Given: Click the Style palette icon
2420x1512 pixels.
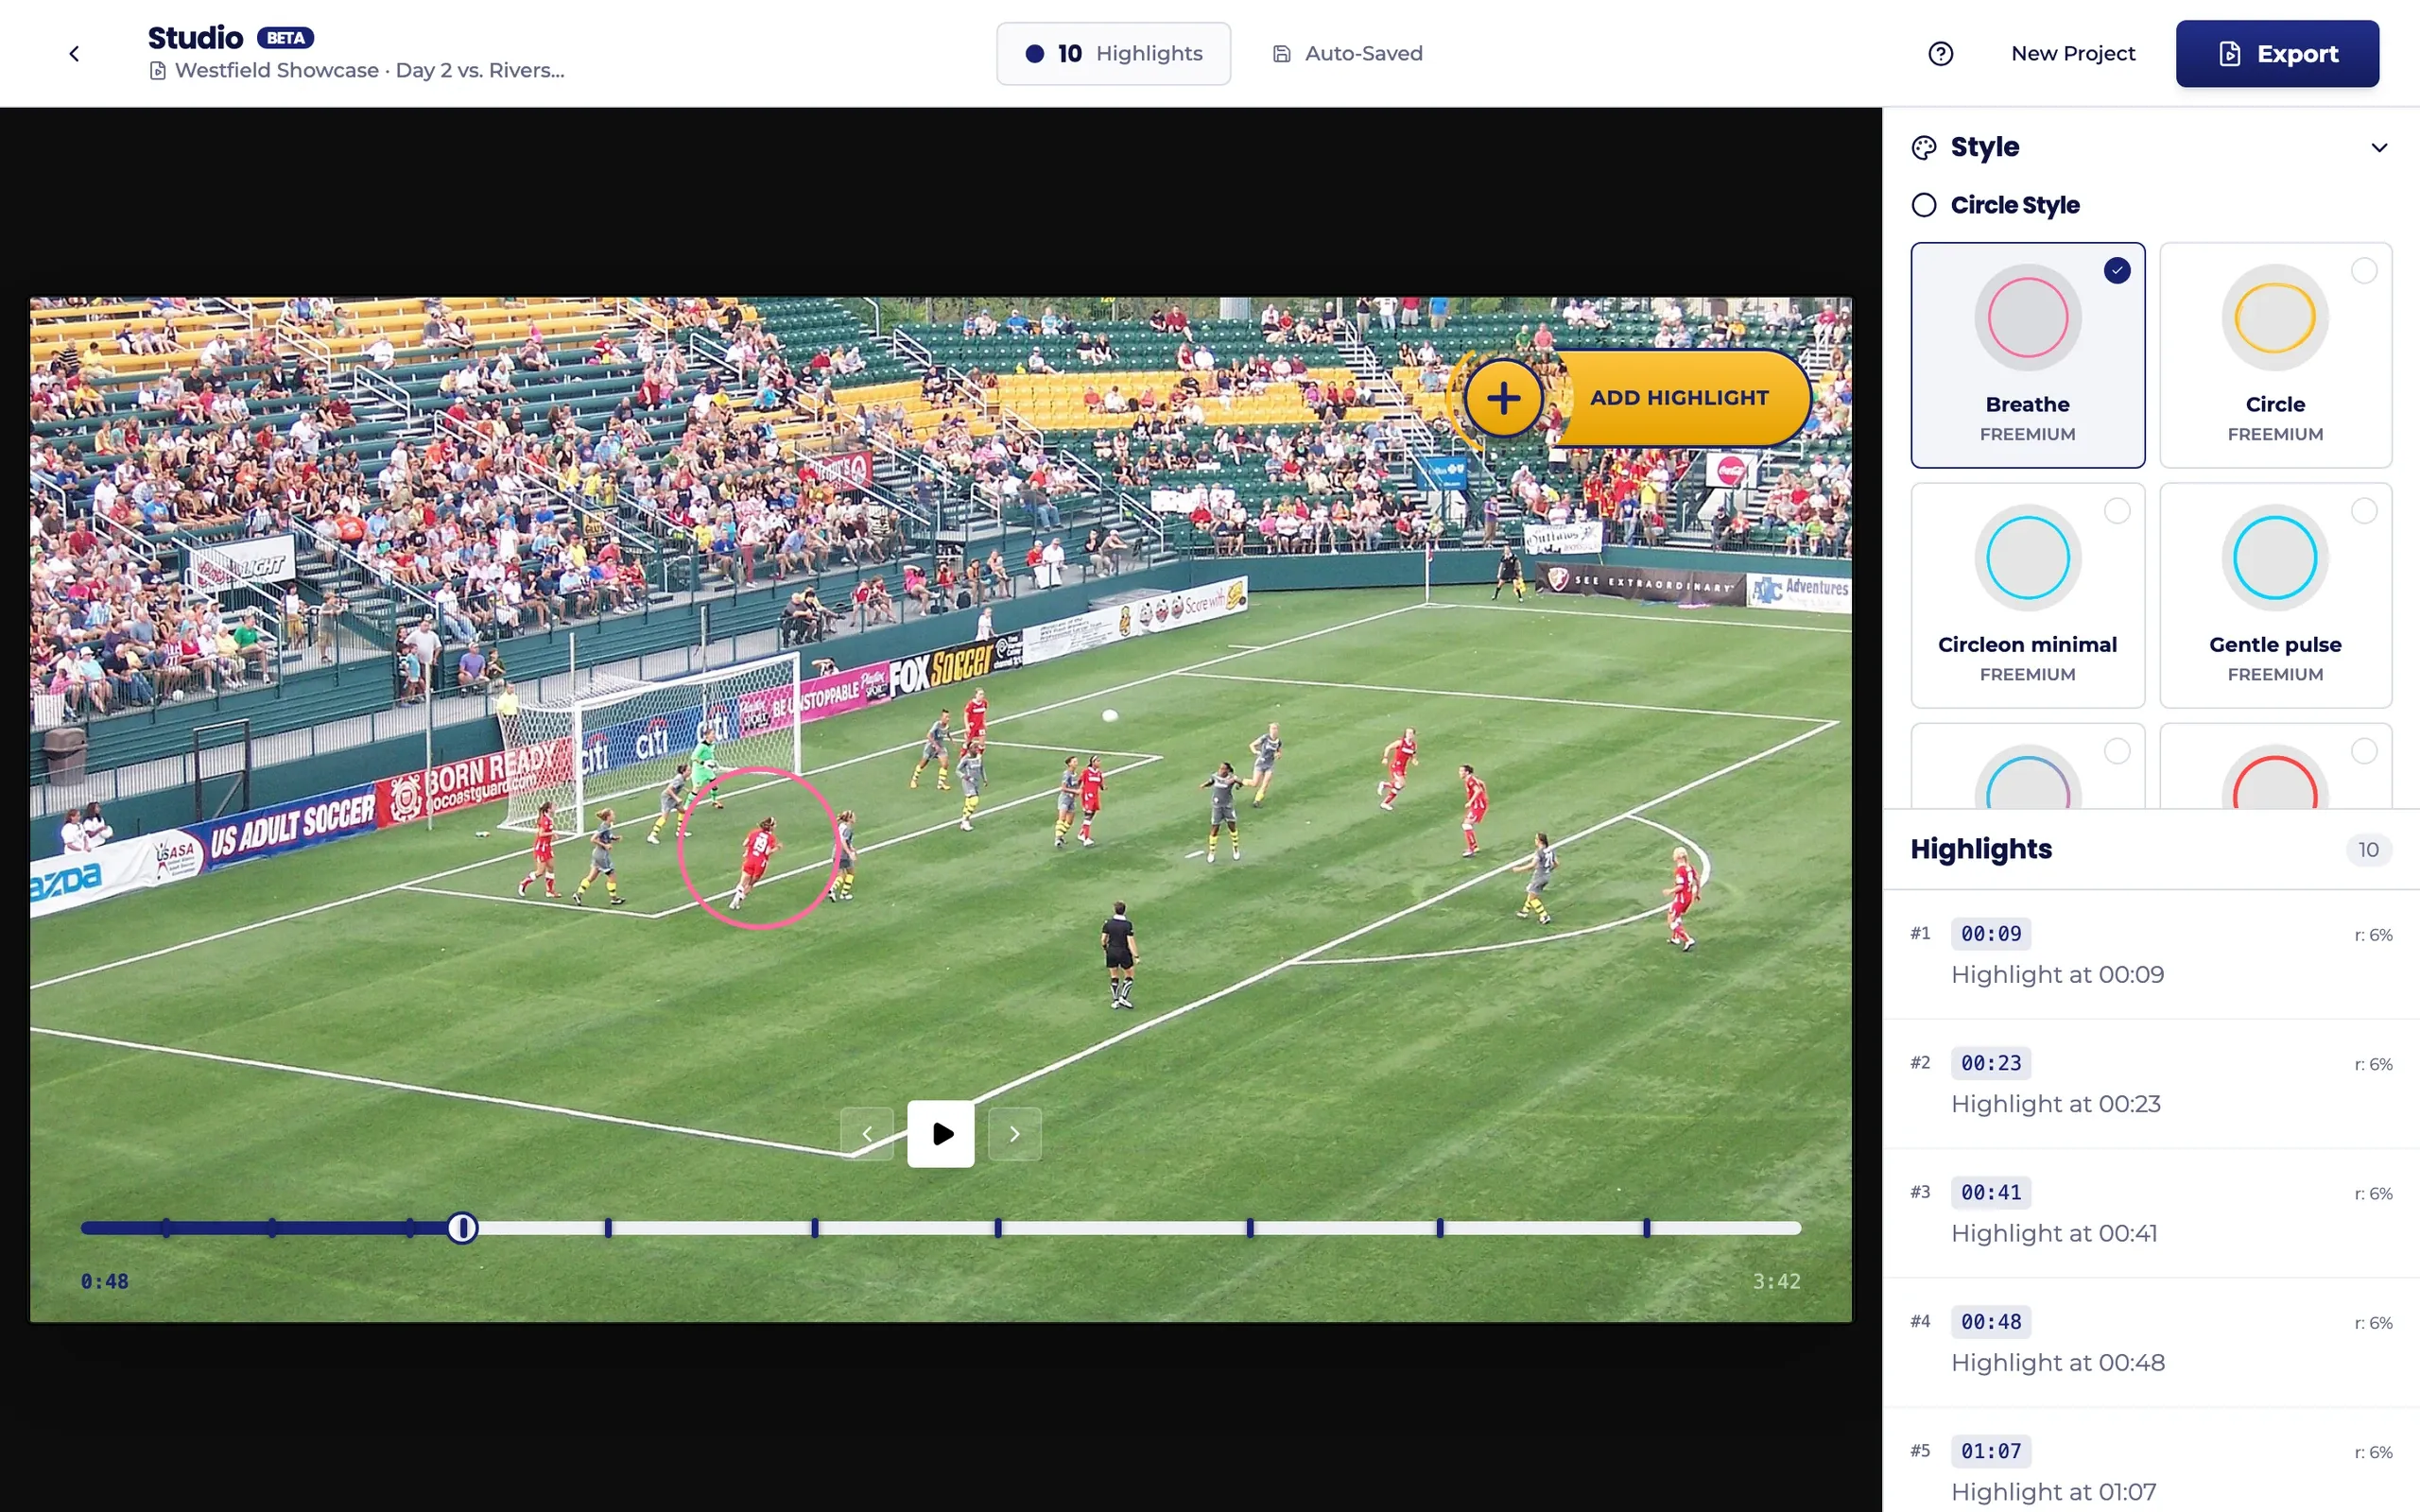Looking at the screenshot, I should point(1924,148).
